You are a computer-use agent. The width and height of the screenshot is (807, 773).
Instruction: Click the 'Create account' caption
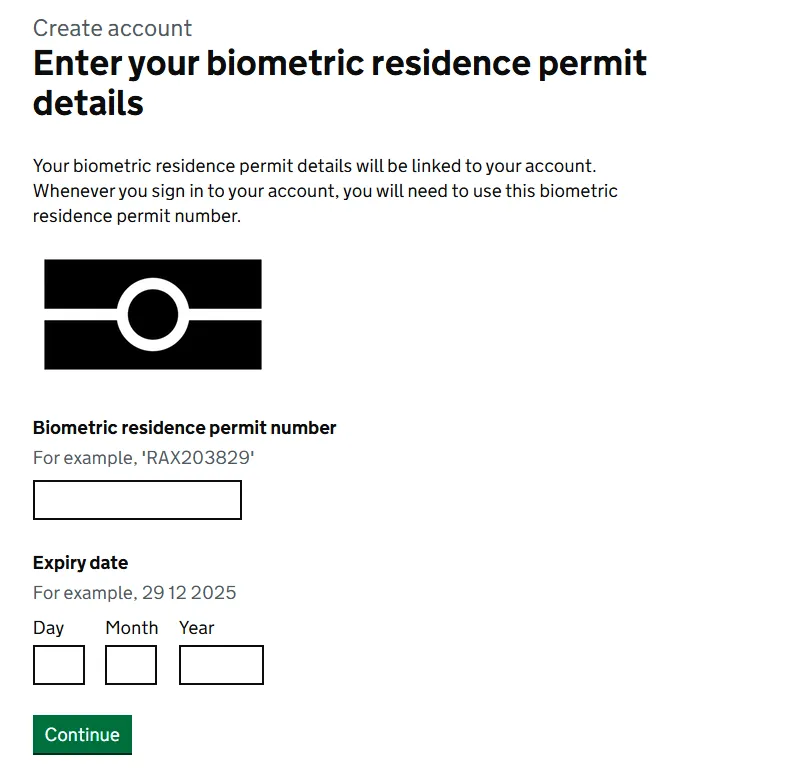point(112,28)
